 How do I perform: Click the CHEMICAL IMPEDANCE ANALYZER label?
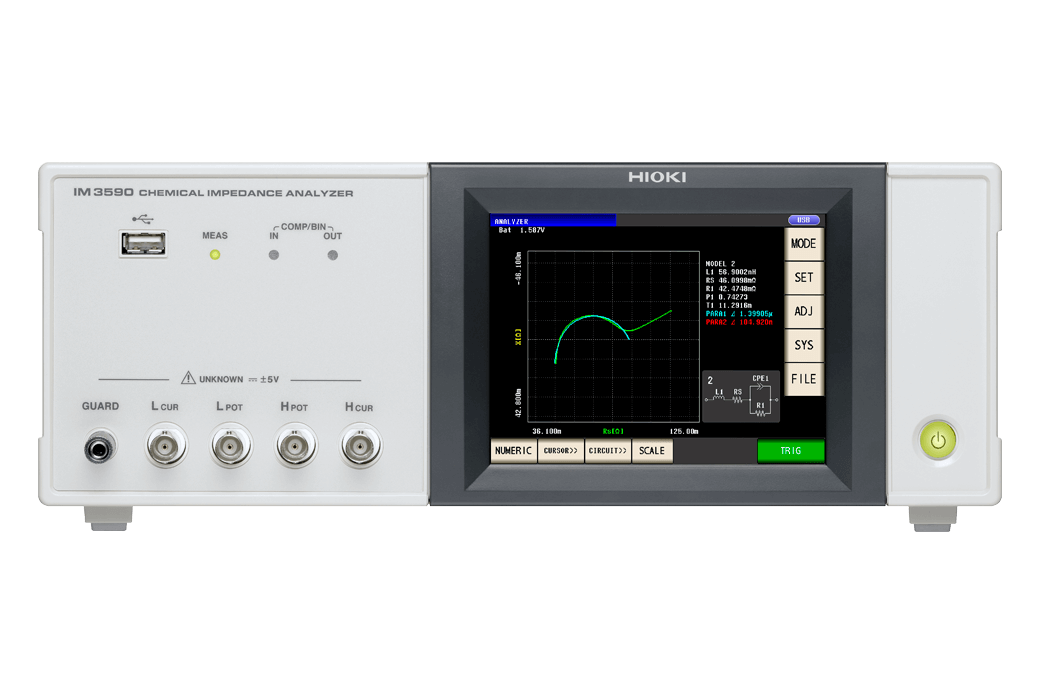coord(246,193)
